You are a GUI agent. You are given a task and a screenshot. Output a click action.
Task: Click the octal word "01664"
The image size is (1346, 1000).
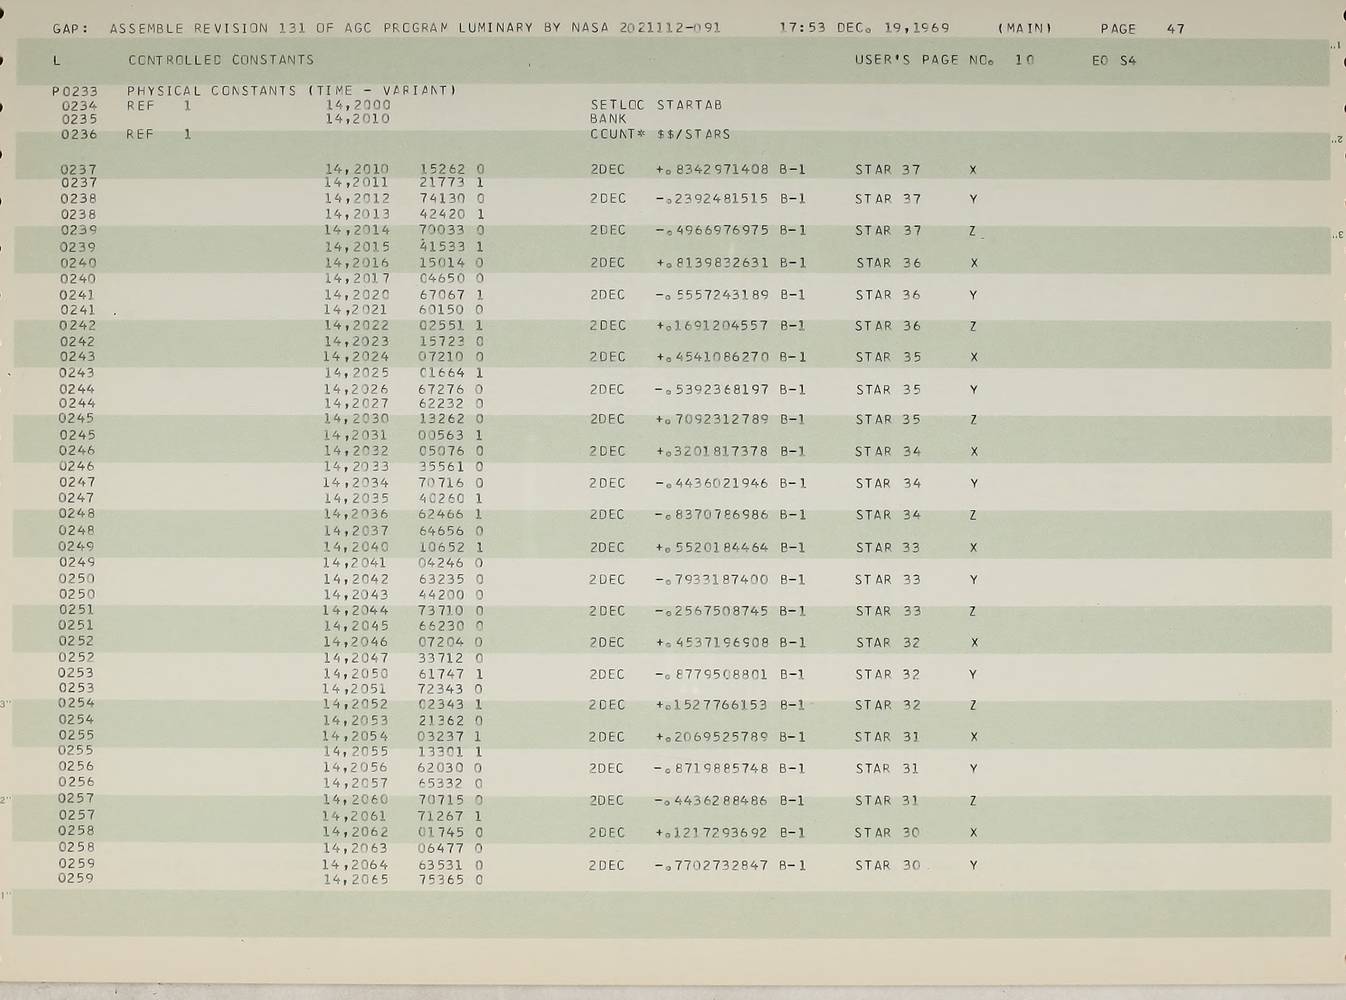coord(441,373)
